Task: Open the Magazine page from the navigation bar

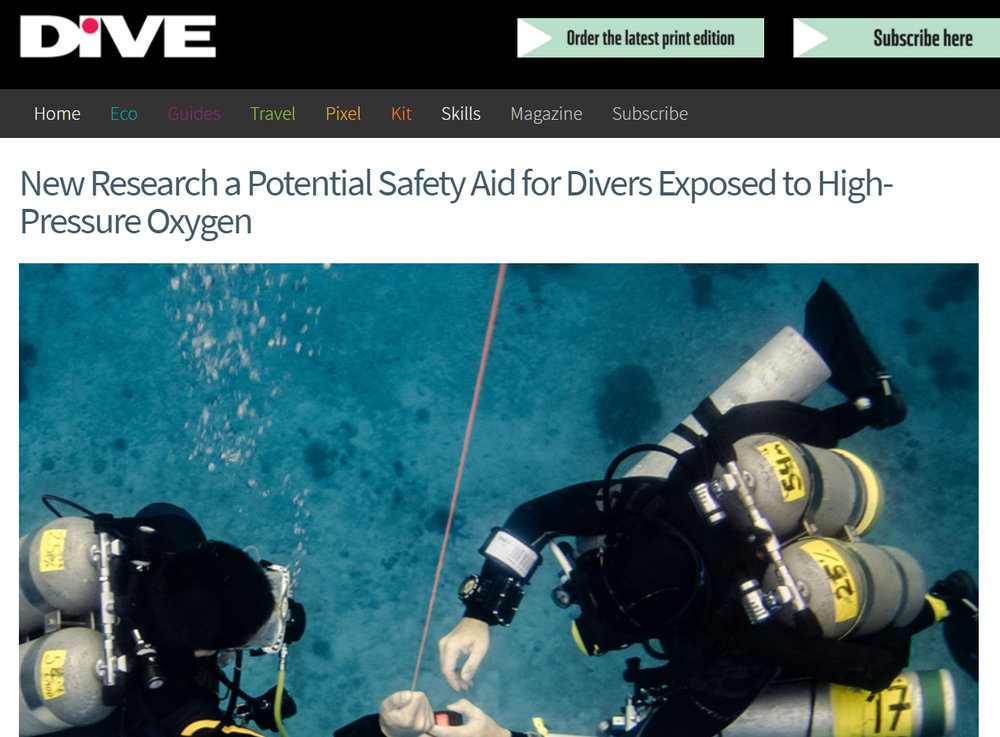Action: coord(546,113)
